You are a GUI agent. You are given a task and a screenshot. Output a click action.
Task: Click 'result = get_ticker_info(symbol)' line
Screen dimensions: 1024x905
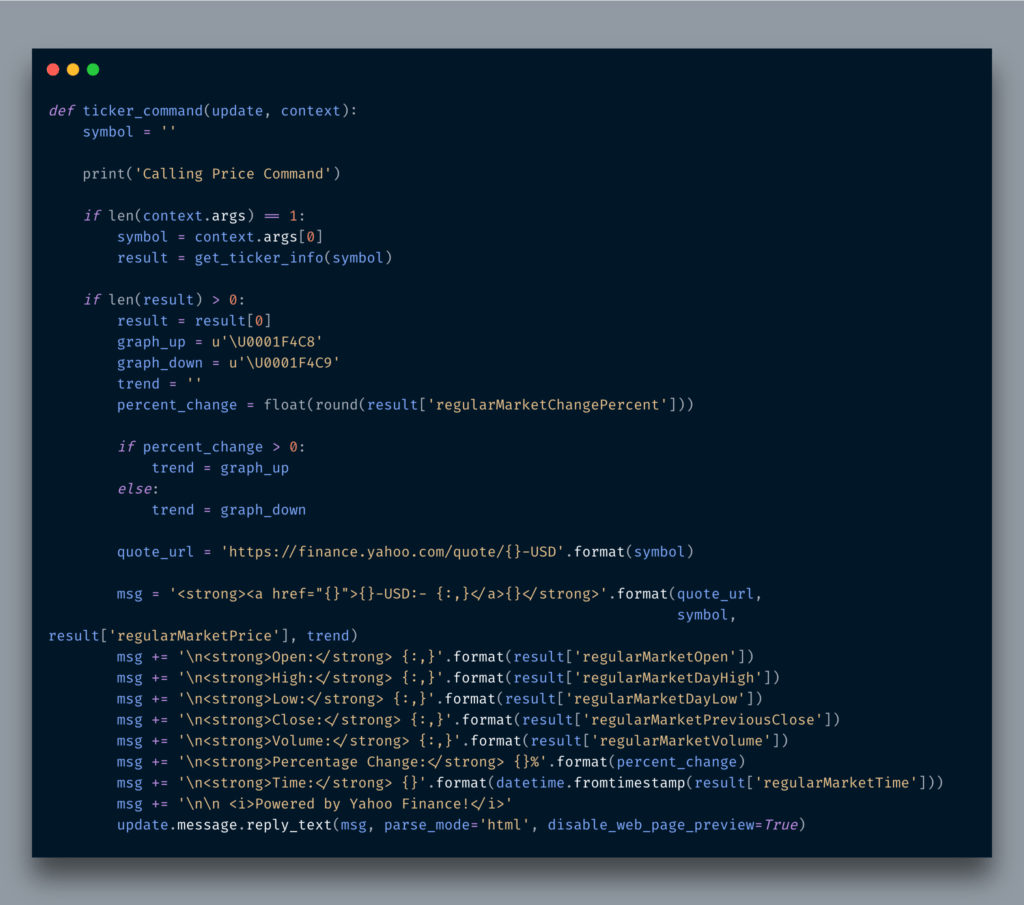pos(255,257)
